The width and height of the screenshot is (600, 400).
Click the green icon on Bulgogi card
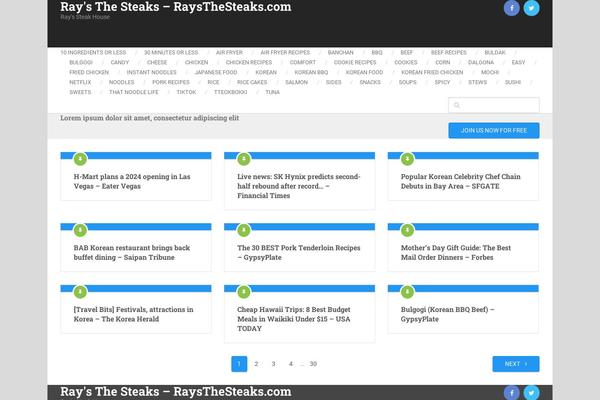click(x=407, y=292)
